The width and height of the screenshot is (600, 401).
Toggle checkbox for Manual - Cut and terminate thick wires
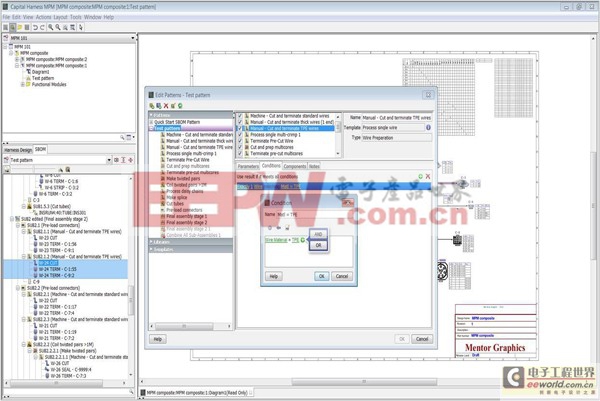pos(240,122)
